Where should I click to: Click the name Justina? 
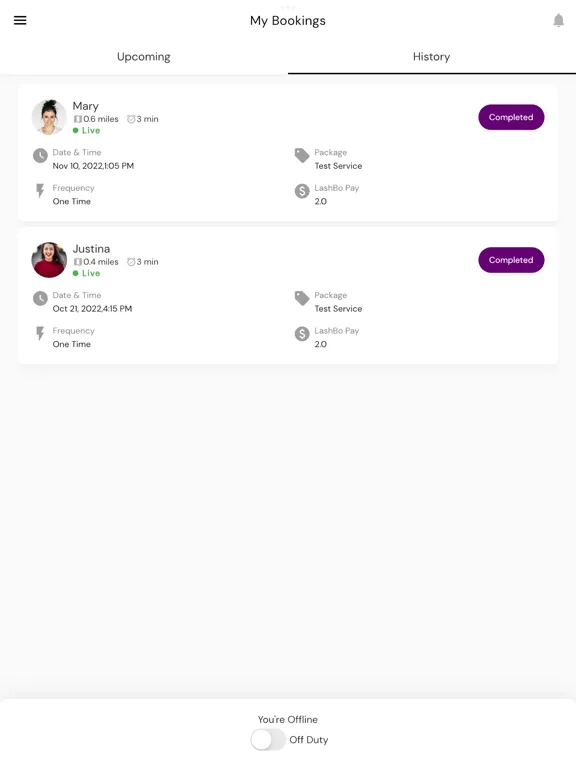[91, 249]
